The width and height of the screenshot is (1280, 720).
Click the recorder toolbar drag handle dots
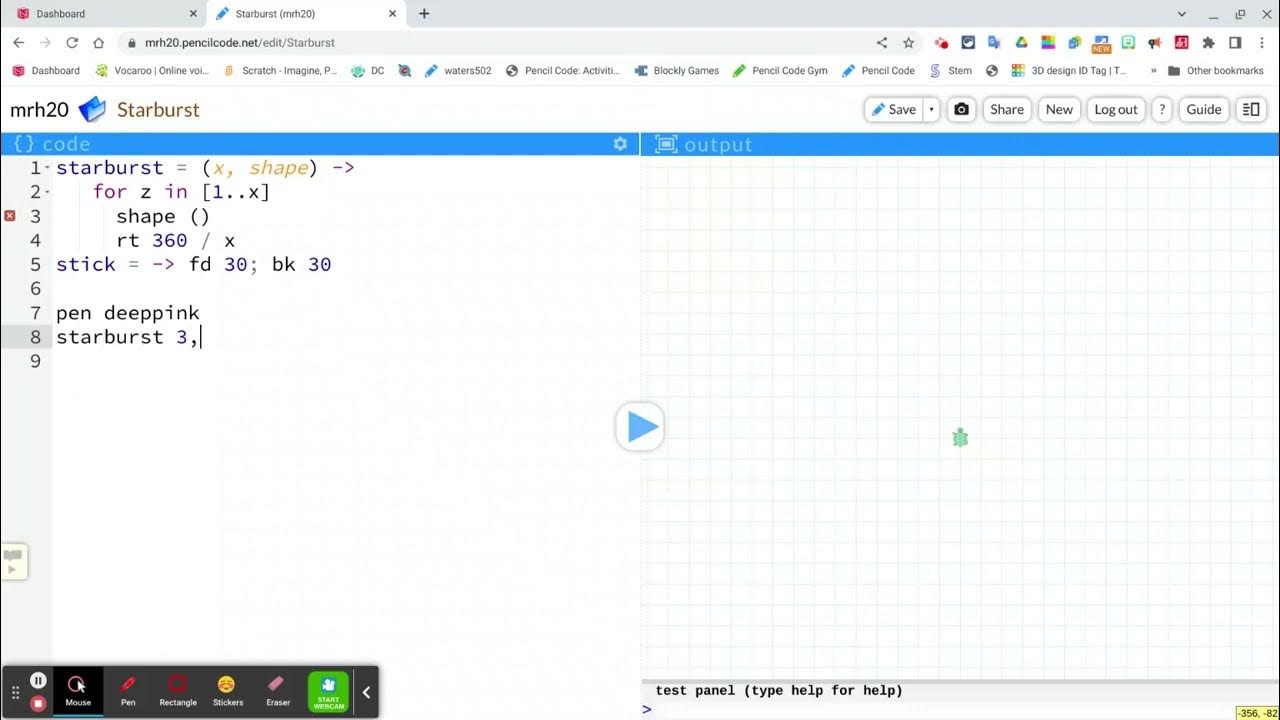(x=15, y=692)
